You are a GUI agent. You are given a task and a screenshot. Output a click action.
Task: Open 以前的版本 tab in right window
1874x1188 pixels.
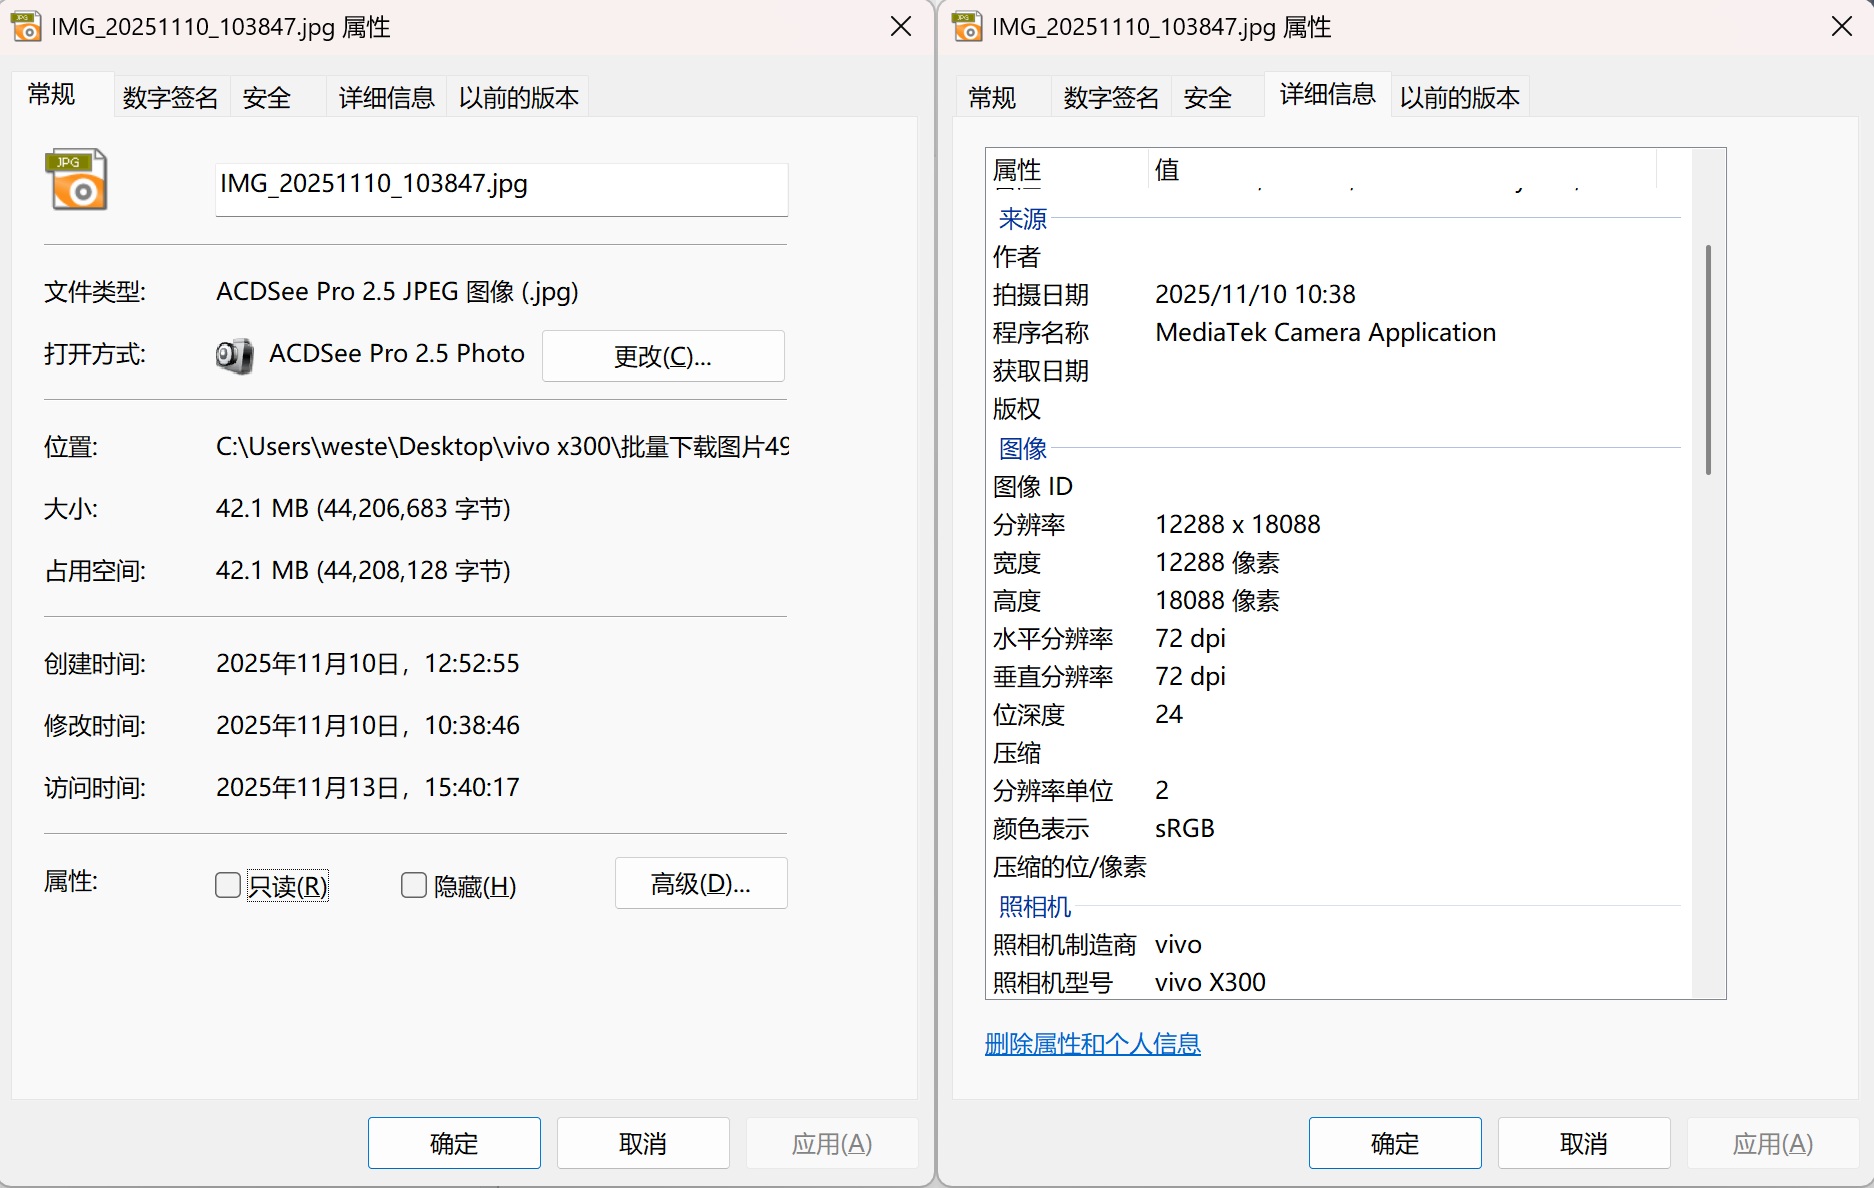pos(1460,97)
